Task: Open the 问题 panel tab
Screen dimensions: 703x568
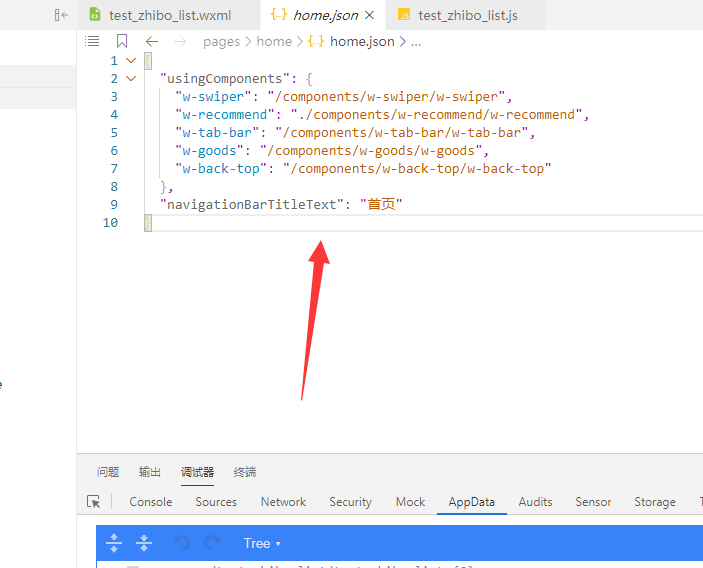Action: 108,472
